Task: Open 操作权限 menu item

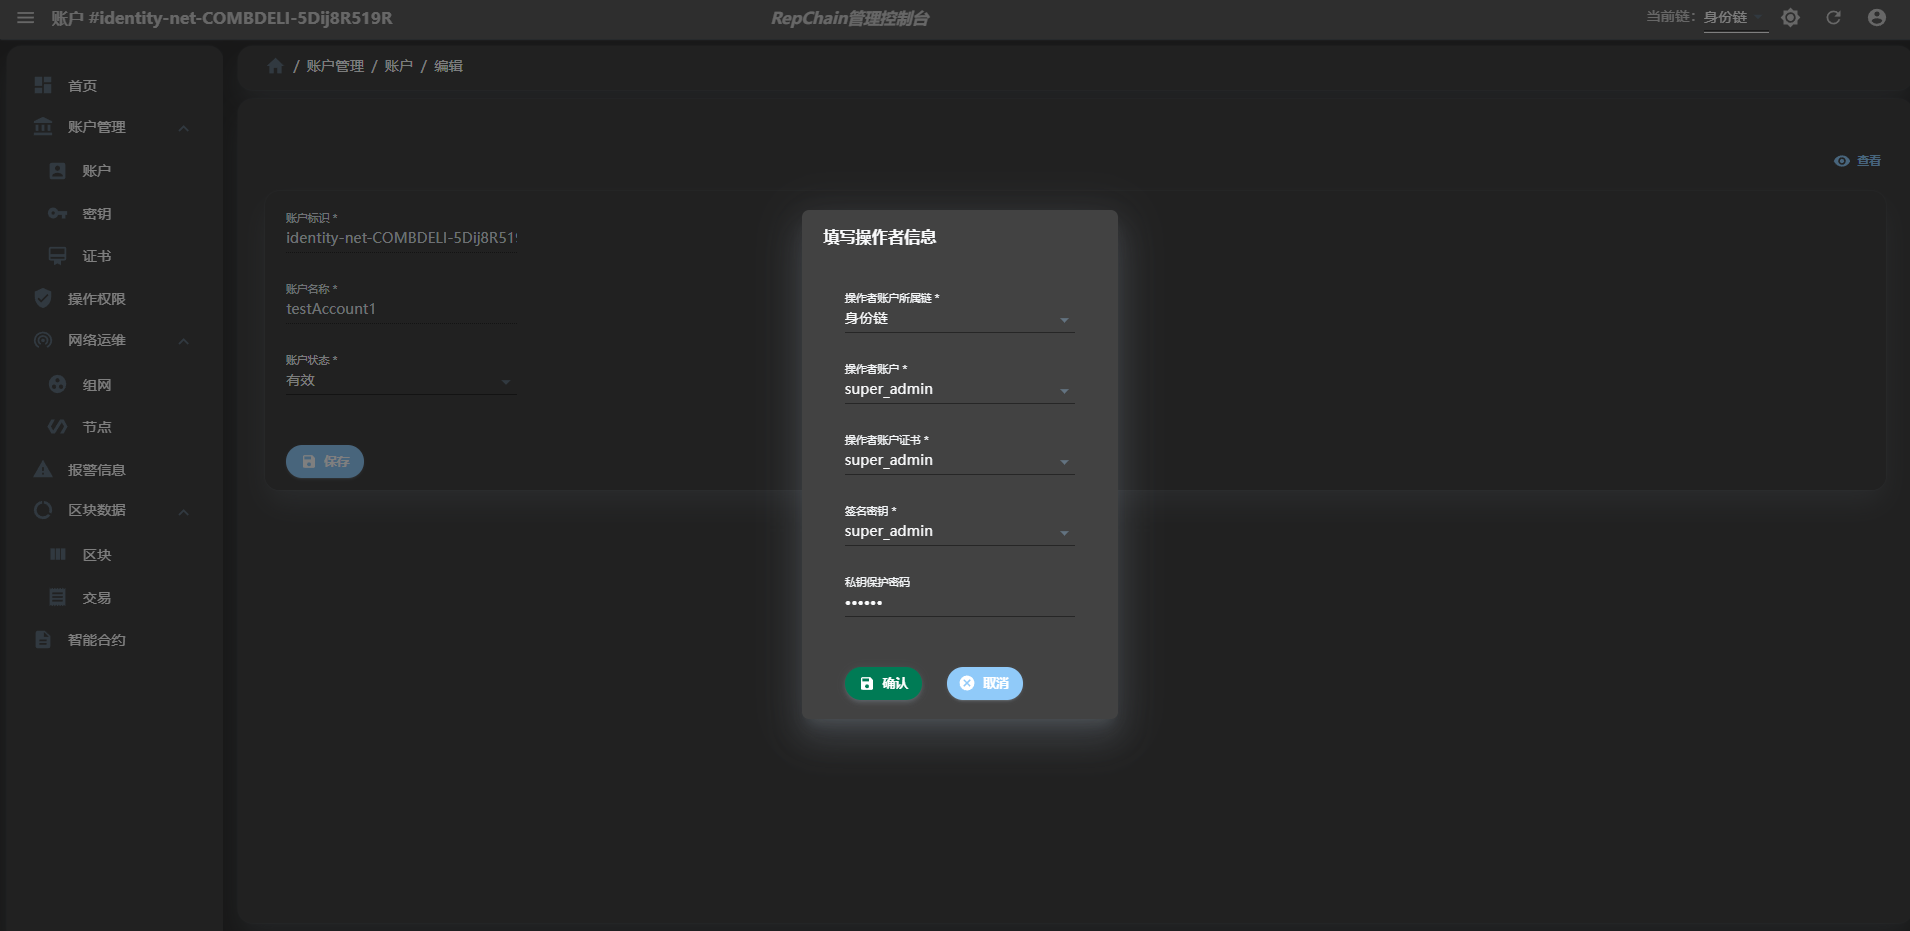Action: [114, 299]
